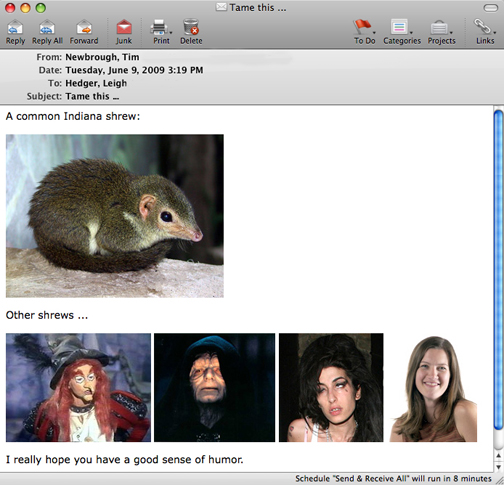Mark the message as Junk
Screen dimensions: 504x485
pos(124,27)
